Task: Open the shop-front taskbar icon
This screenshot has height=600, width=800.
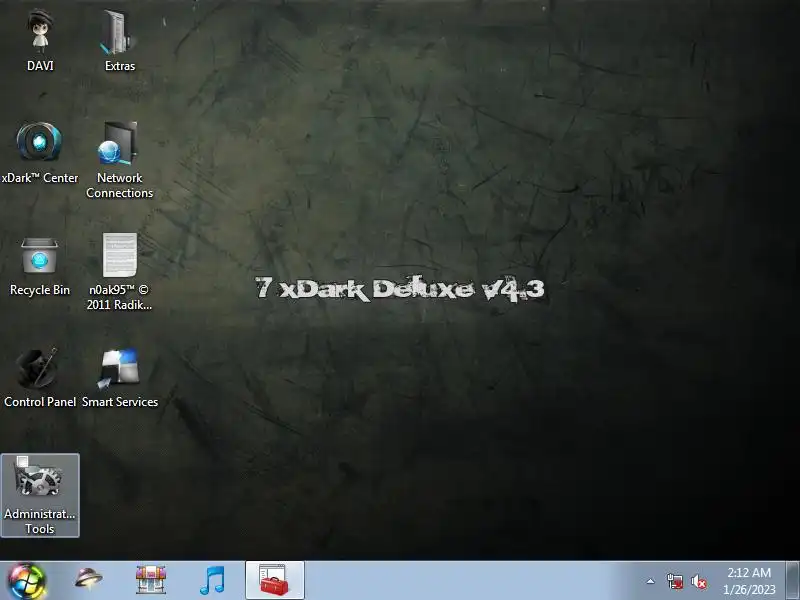Action: [151, 580]
